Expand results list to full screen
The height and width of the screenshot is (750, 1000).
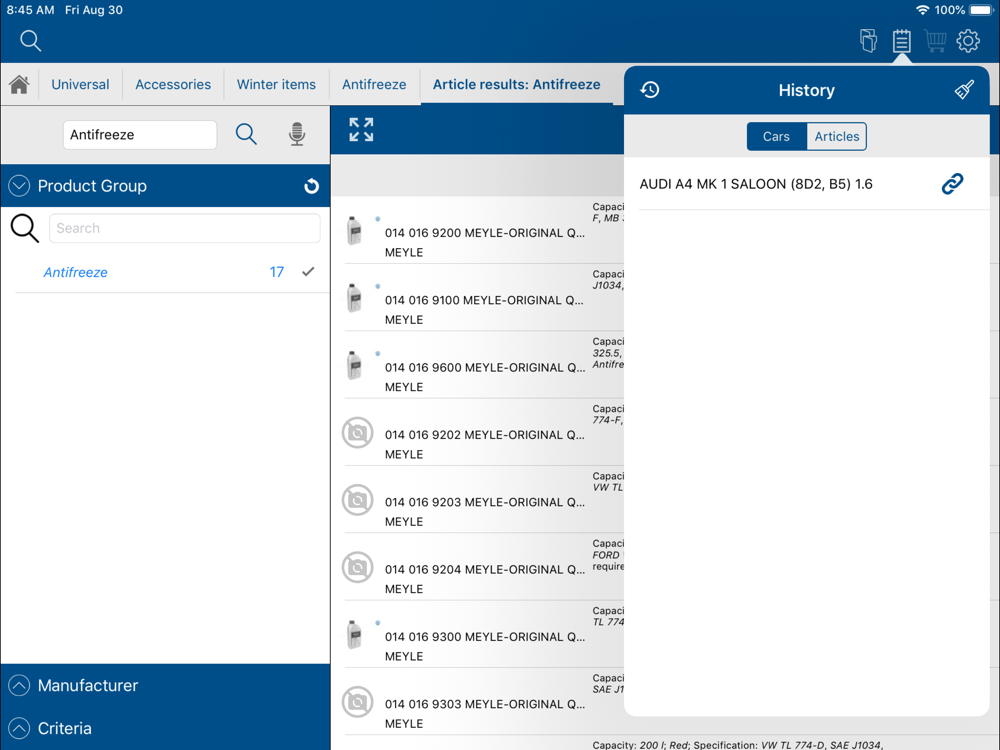tap(361, 129)
